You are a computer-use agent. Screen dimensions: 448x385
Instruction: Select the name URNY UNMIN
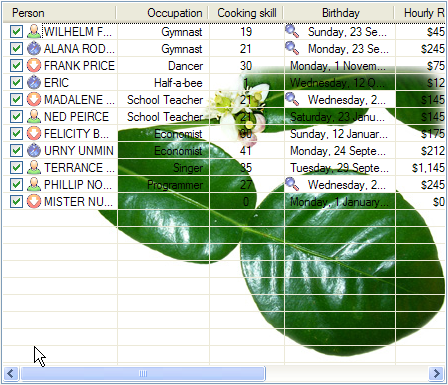tap(79, 151)
